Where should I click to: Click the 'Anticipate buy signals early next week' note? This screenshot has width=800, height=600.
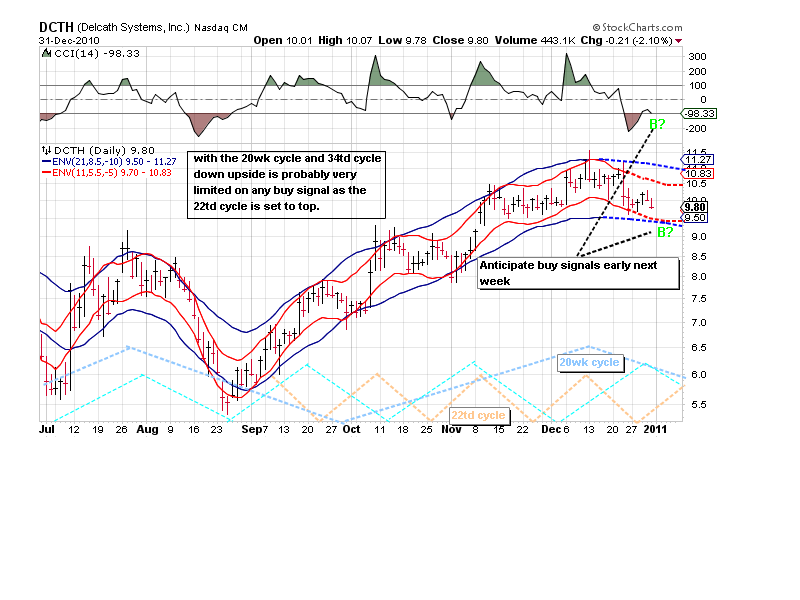pos(579,273)
